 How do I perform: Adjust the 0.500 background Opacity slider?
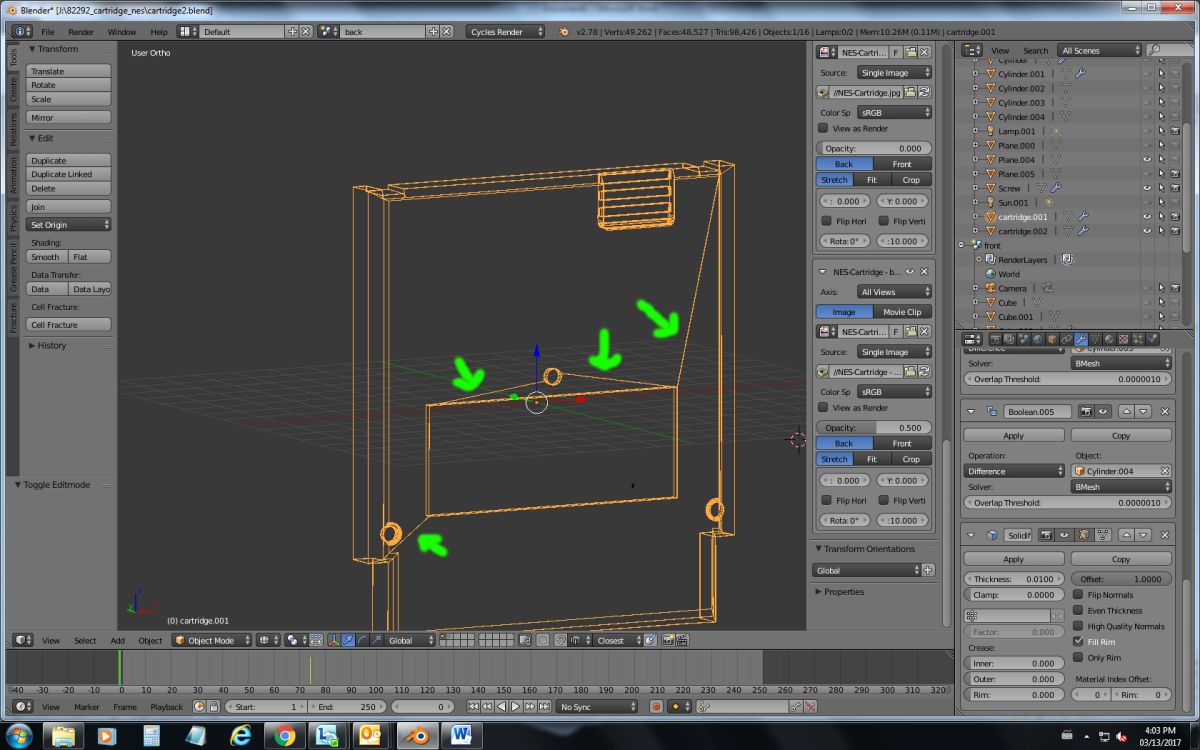point(874,427)
